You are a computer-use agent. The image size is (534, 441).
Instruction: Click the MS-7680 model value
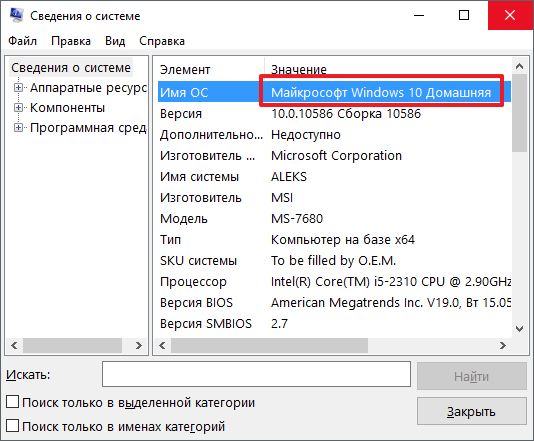297,219
